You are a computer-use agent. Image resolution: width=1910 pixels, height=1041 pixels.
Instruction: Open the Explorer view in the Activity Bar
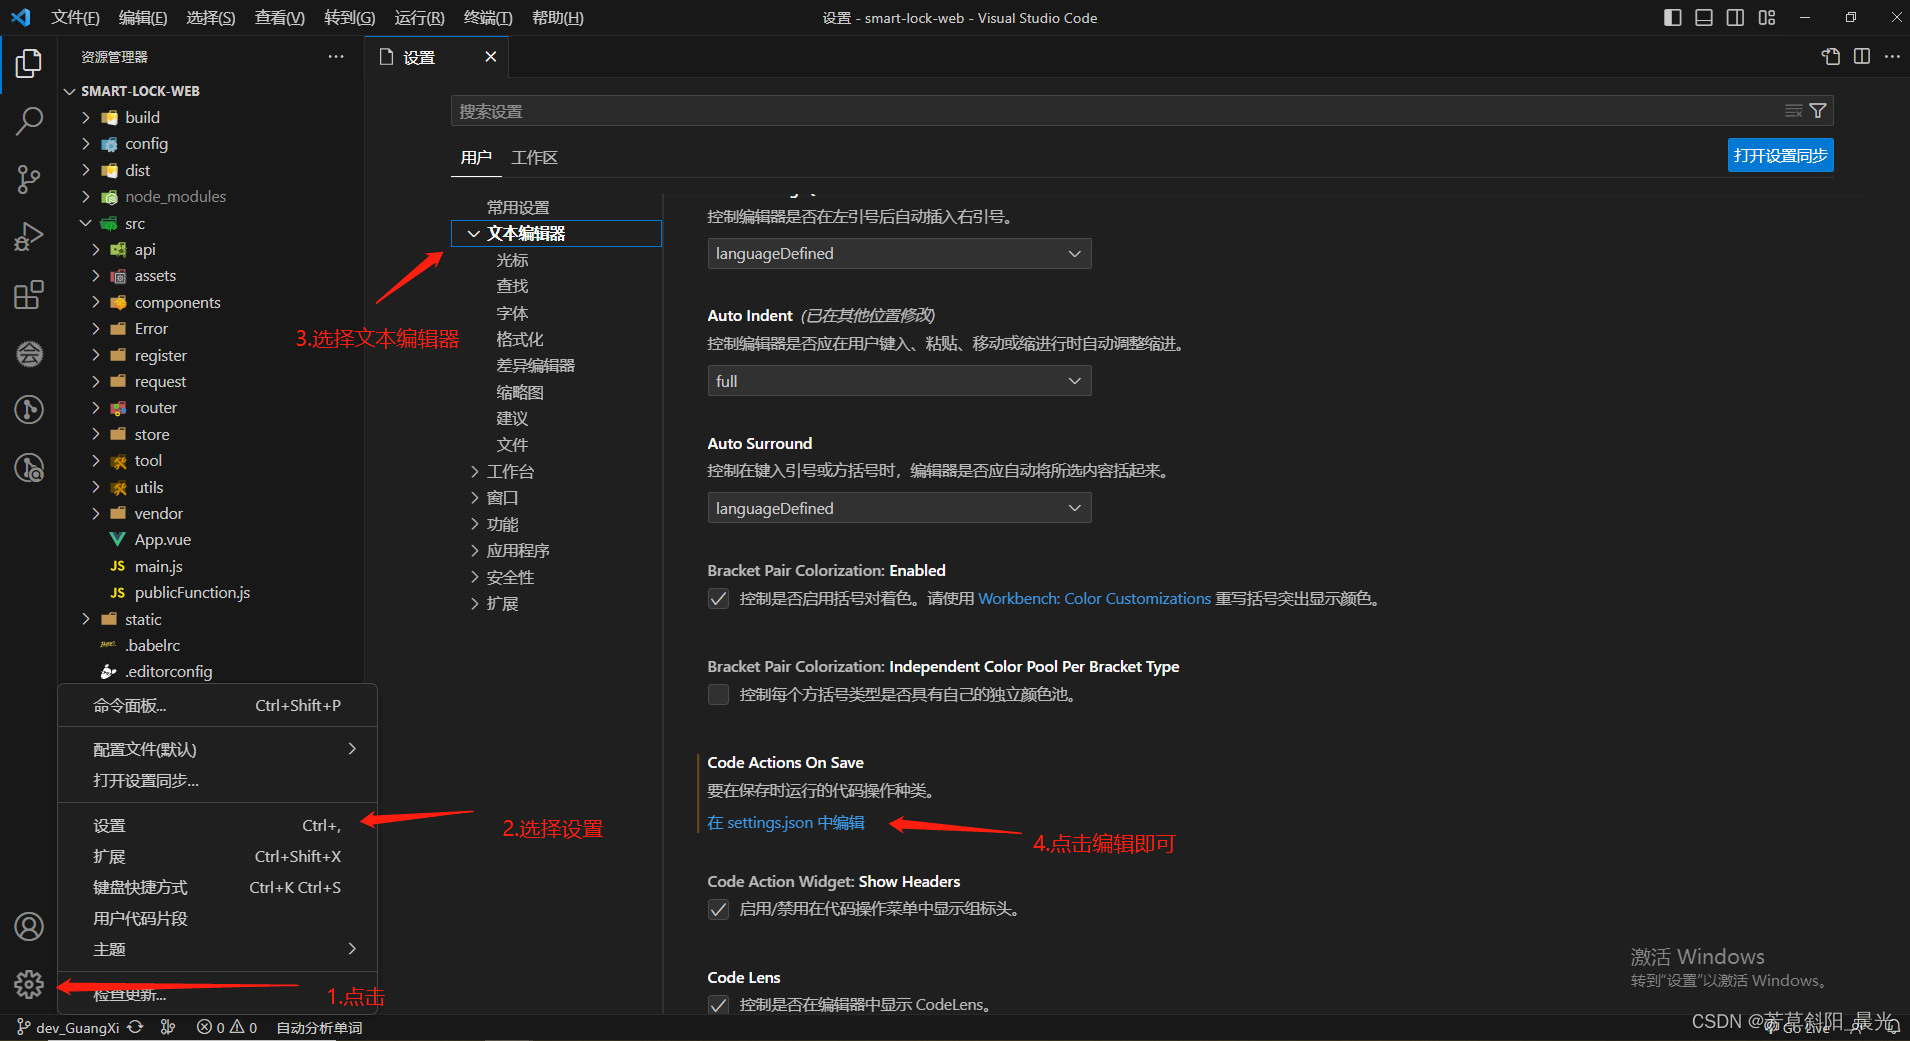(x=29, y=63)
